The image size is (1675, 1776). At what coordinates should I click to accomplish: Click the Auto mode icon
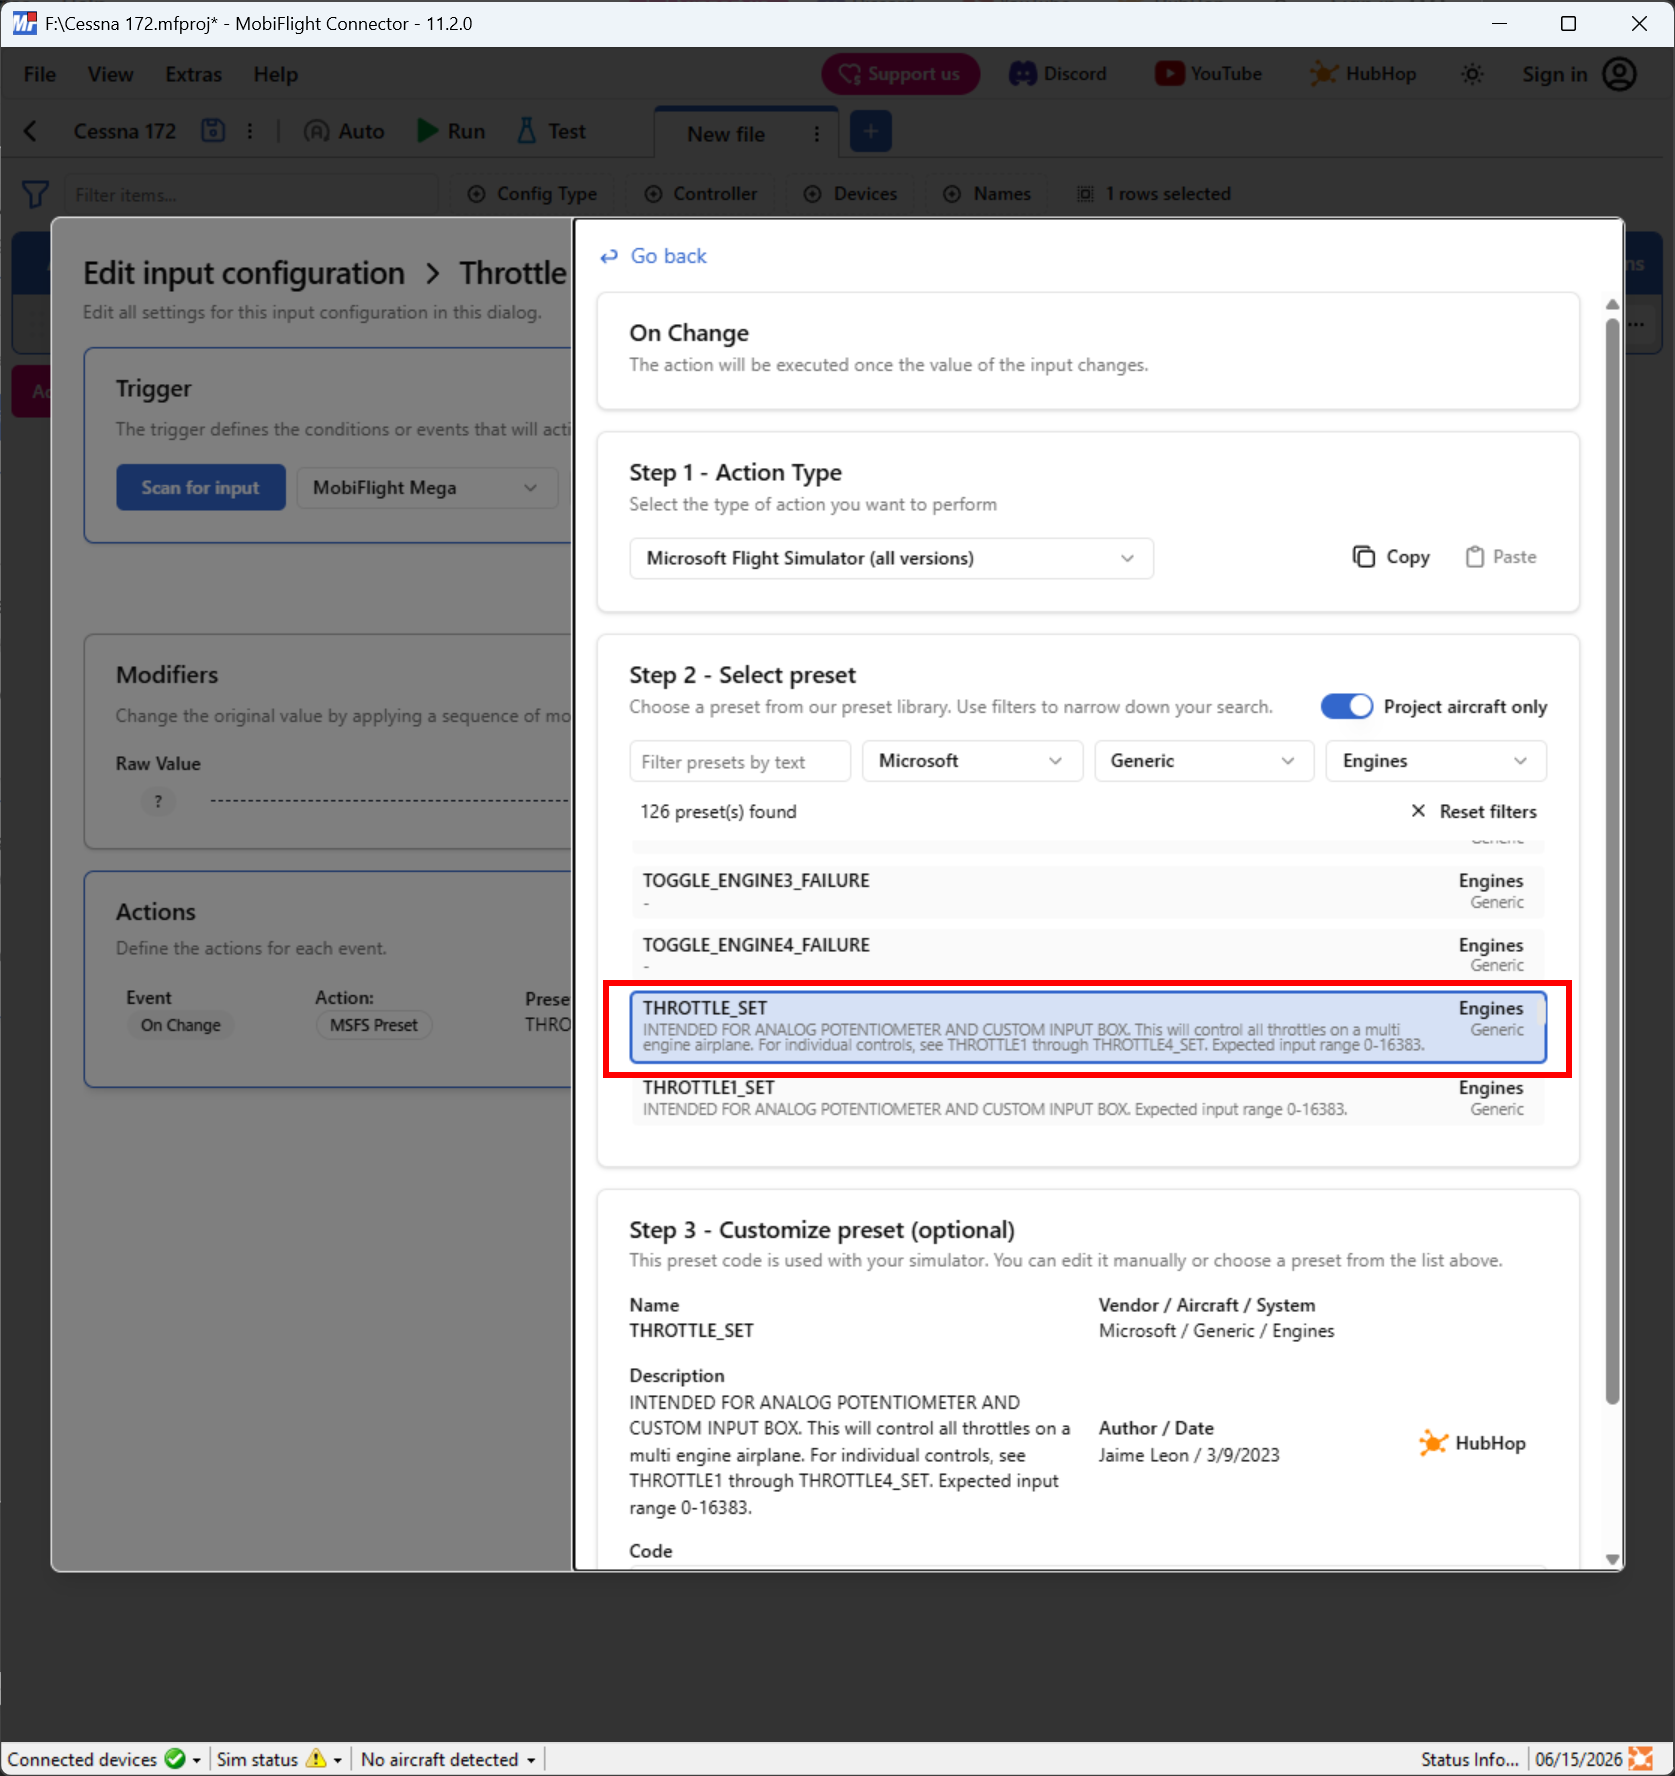(316, 131)
